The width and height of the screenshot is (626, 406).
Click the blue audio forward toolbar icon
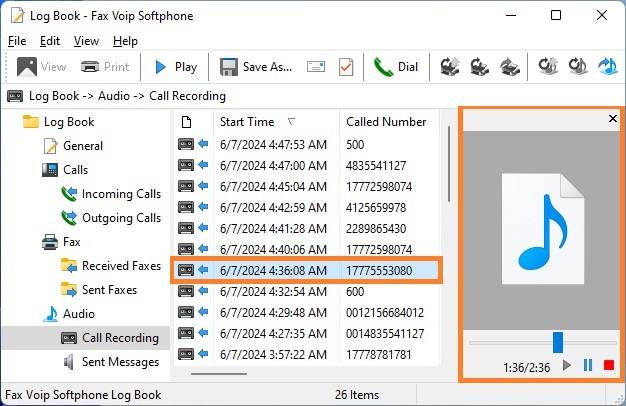coord(607,66)
